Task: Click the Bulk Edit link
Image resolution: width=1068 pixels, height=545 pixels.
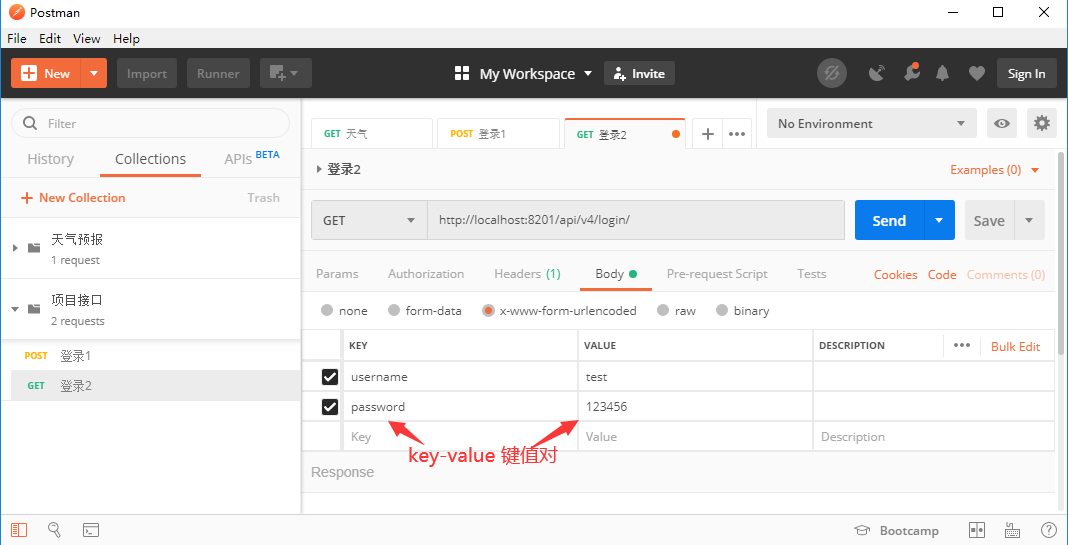Action: coord(1016,346)
